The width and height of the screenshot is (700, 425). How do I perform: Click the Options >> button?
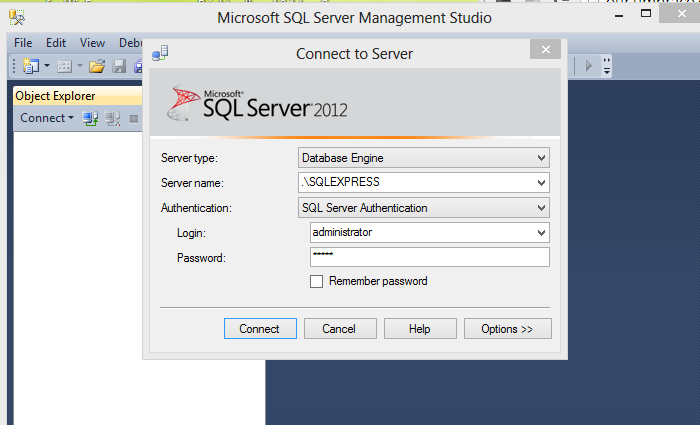coord(508,329)
